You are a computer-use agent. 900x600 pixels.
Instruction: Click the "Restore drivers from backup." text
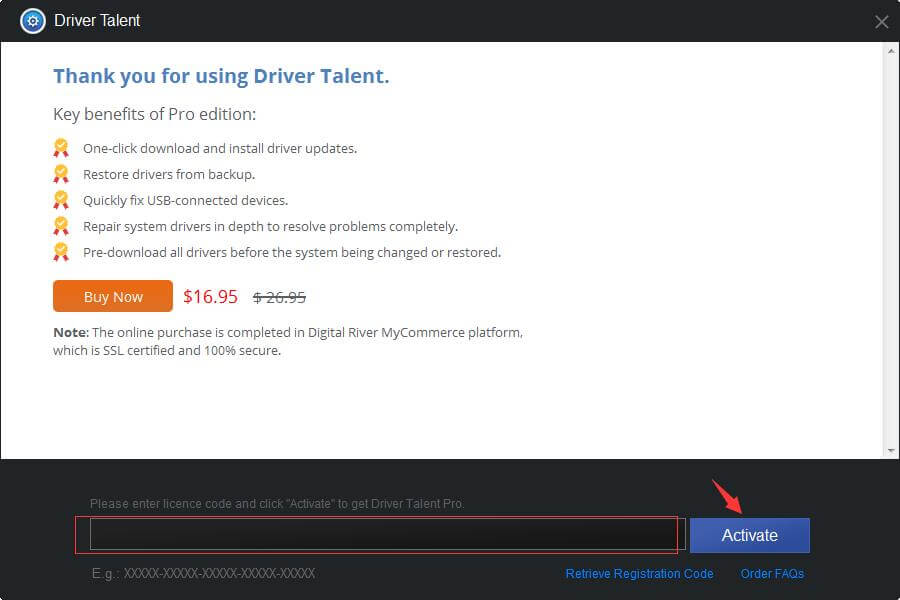[169, 174]
